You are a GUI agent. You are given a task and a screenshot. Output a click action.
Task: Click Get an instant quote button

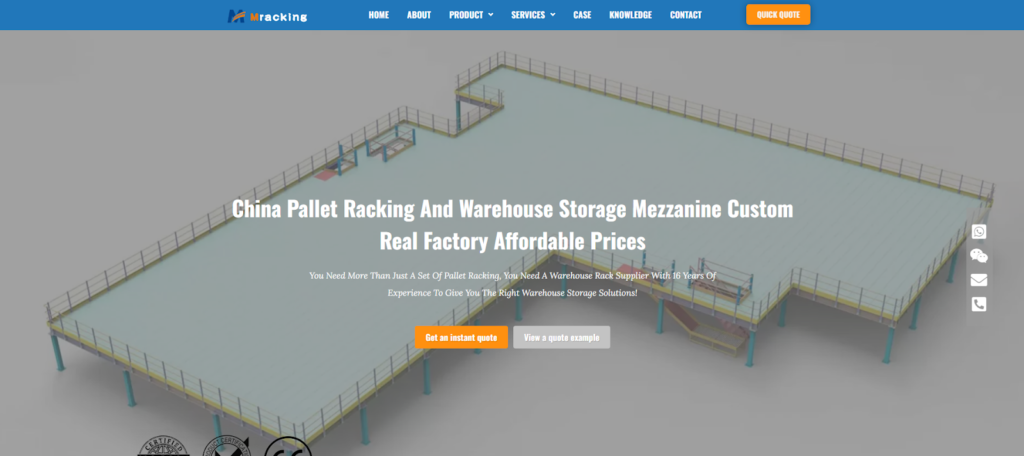click(461, 337)
